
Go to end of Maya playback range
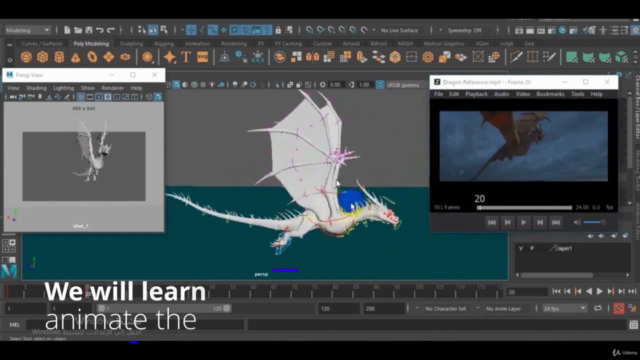click(x=632, y=291)
